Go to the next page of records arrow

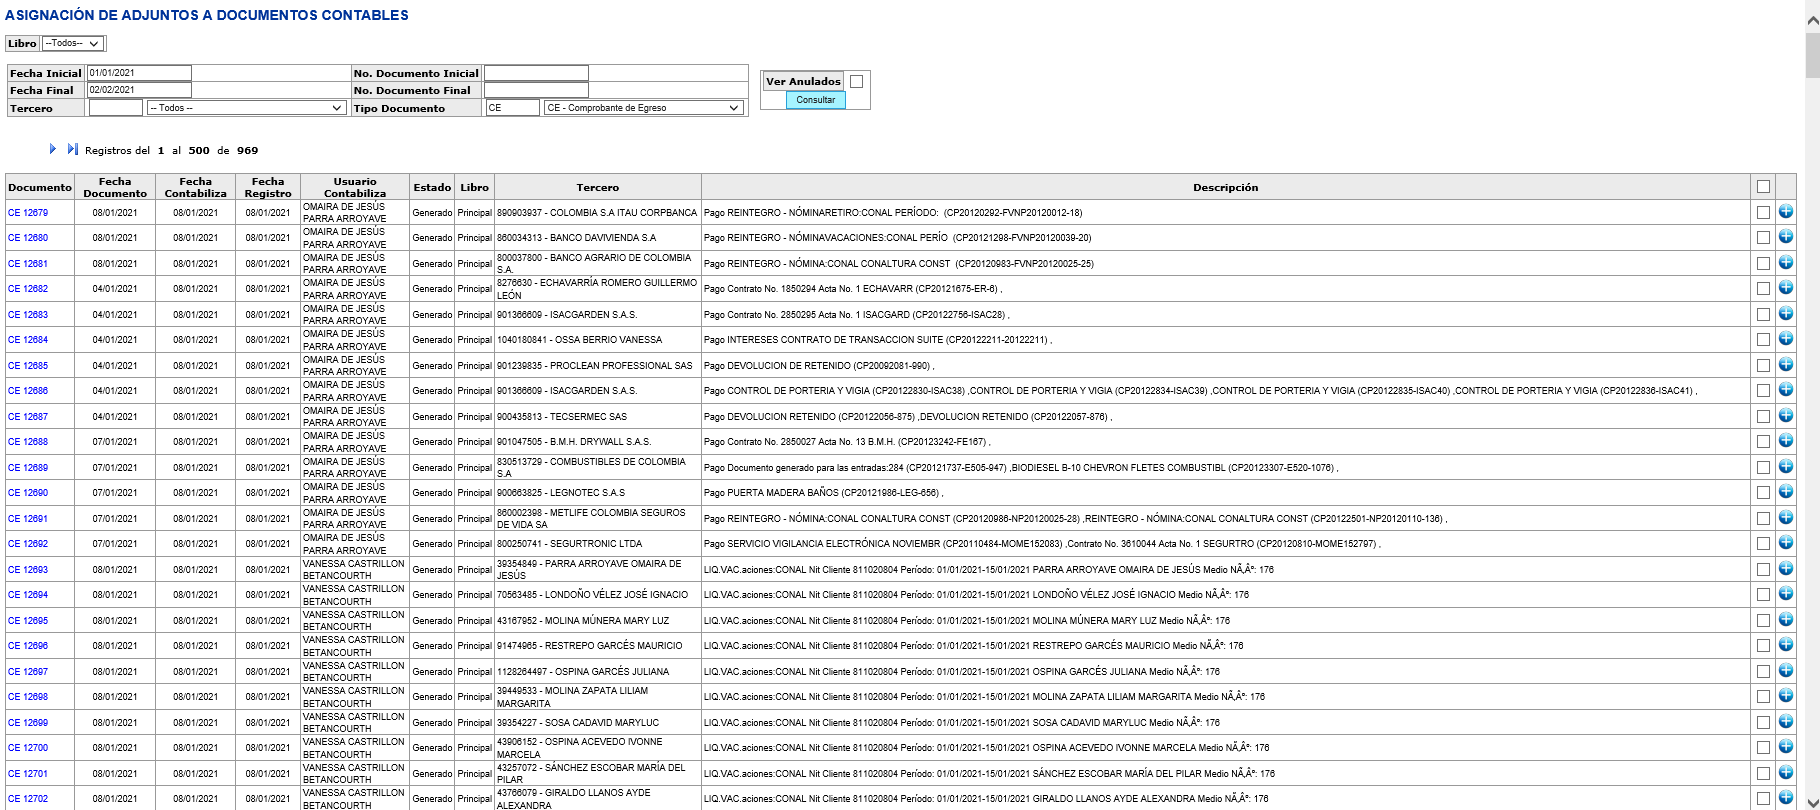(53, 149)
